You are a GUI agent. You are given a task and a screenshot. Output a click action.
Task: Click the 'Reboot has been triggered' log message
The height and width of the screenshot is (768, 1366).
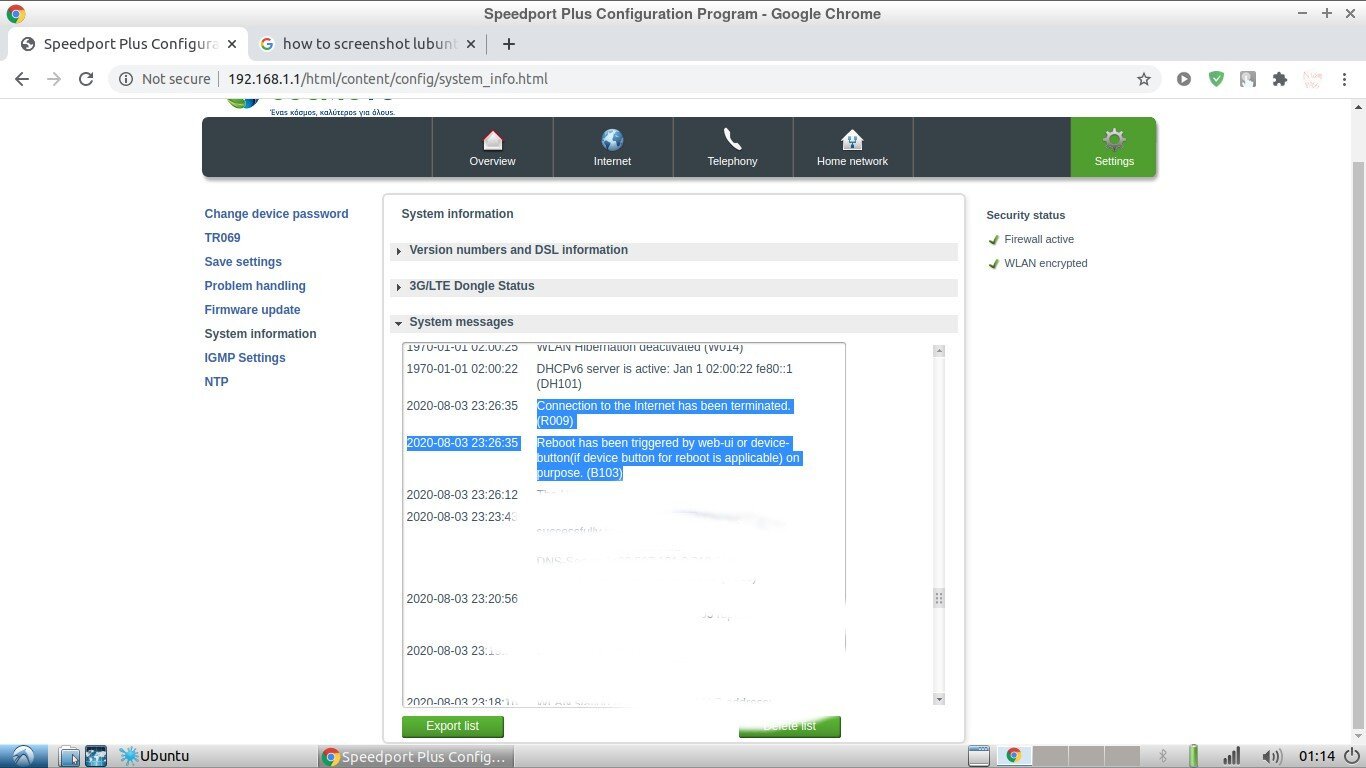669,458
